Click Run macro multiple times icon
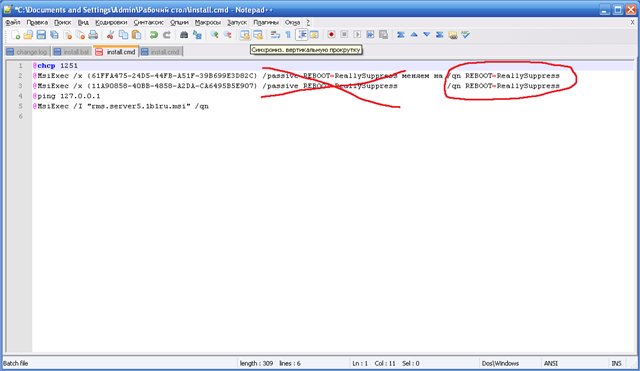Screen dimensions: 640x371 coord(370,35)
